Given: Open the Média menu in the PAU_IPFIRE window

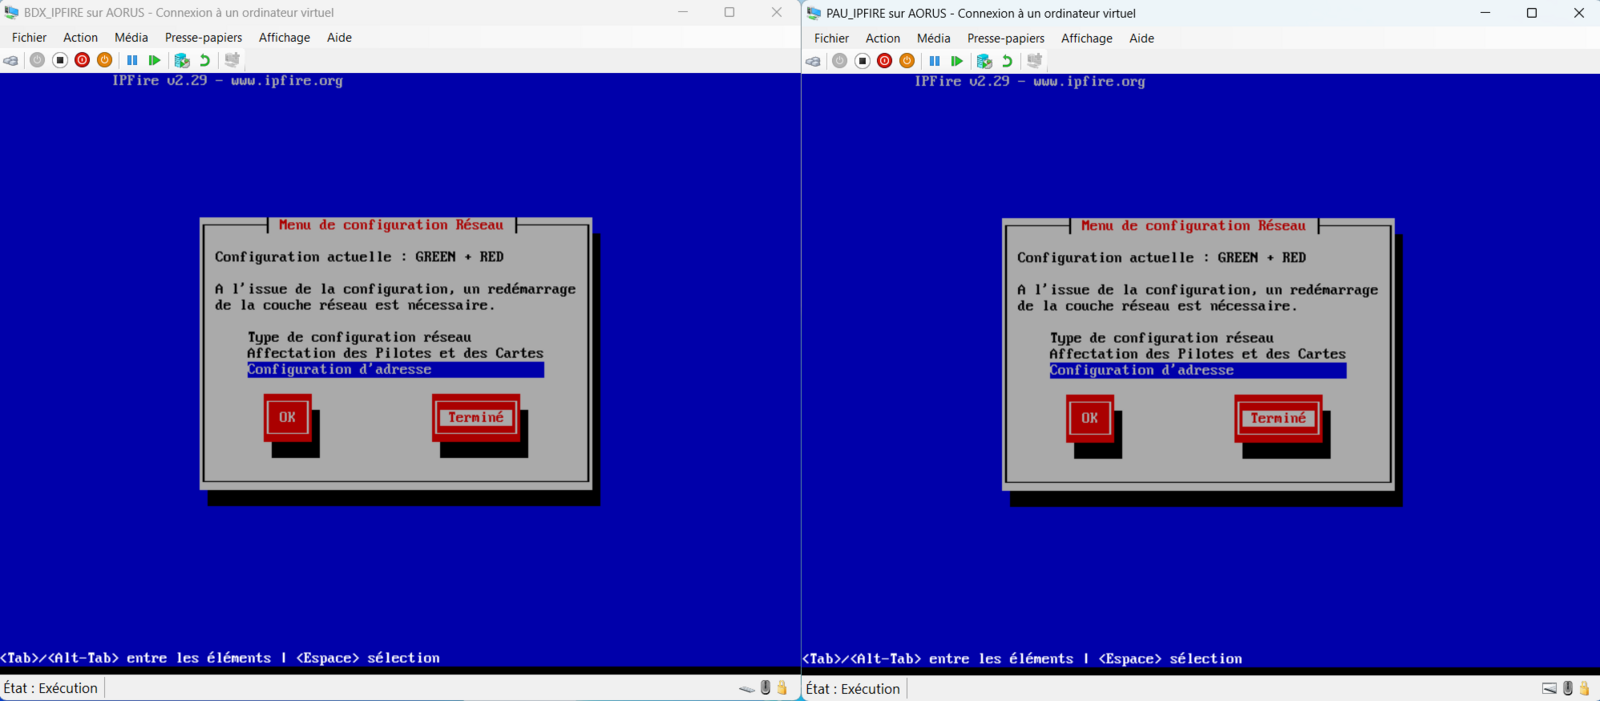Looking at the screenshot, I should coord(933,38).
